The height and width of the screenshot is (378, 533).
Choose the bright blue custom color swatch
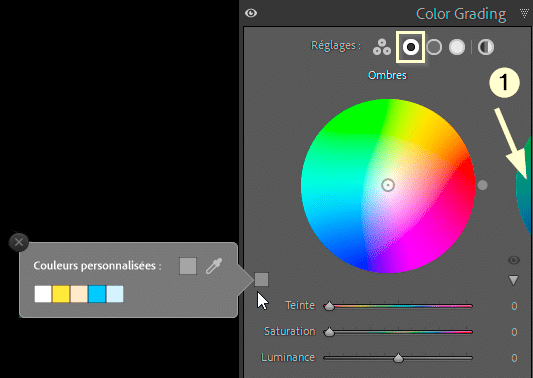[x=97, y=294]
